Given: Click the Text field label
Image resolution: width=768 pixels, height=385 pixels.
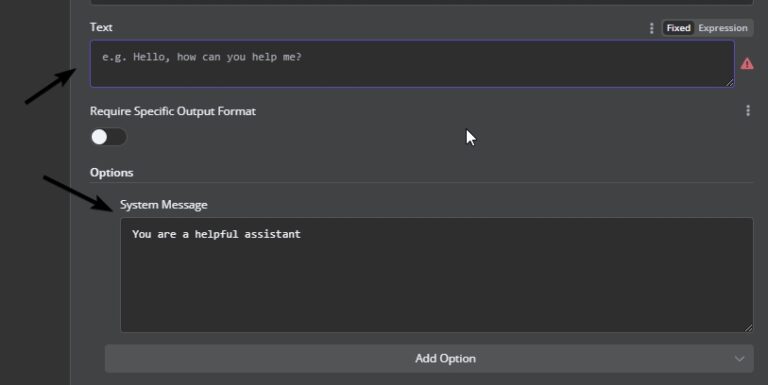Looking at the screenshot, I should point(101,27).
